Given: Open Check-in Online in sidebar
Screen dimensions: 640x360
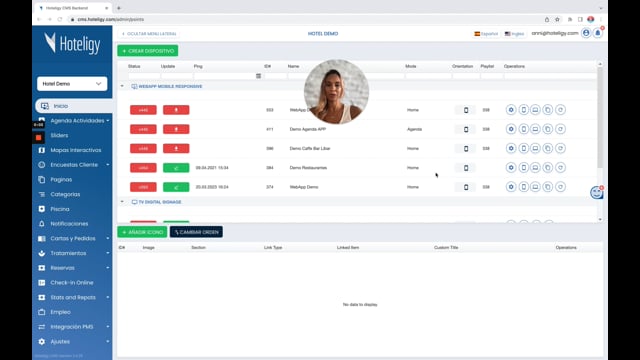Looking at the screenshot, I should pos(72,282).
